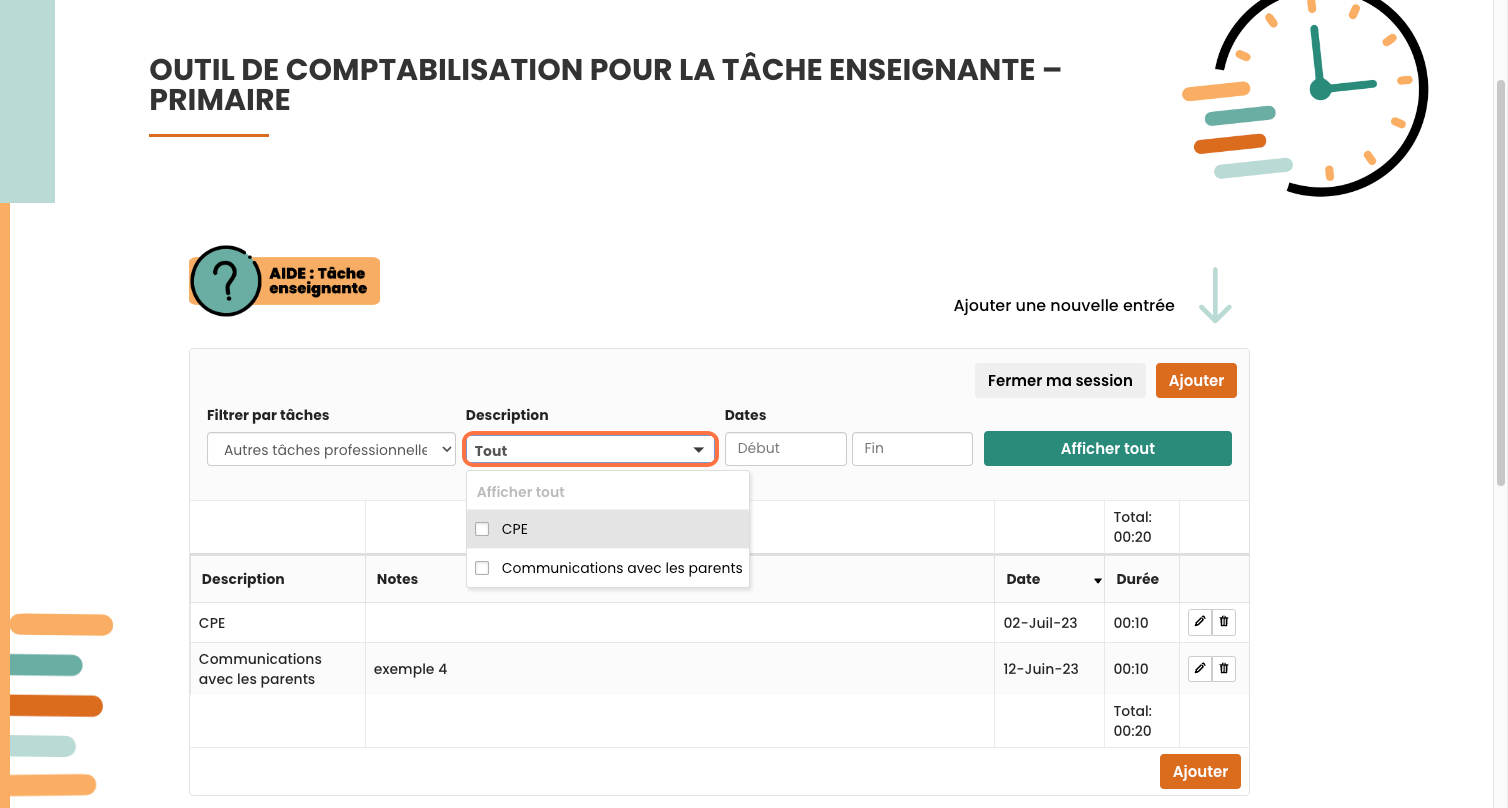The width and height of the screenshot is (1508, 808).
Task: Click the green Afficher tout button
Action: (x=1107, y=449)
